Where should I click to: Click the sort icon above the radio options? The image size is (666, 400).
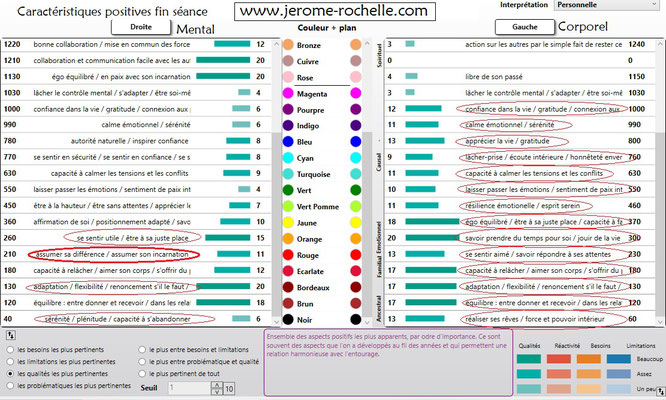[11, 335]
